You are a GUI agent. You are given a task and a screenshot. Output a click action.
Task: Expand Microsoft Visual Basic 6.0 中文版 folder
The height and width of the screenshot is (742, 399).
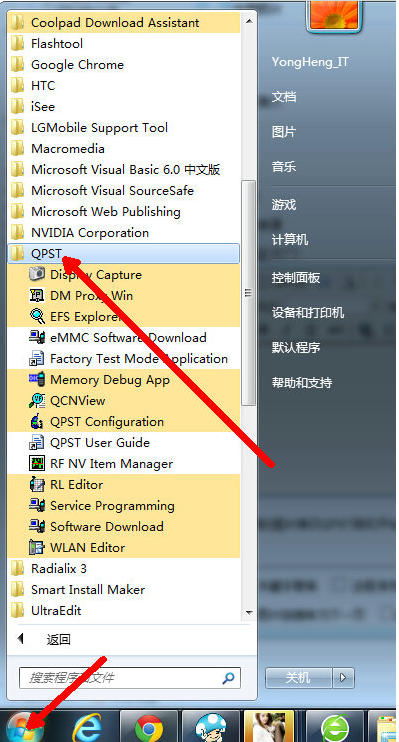tap(124, 169)
